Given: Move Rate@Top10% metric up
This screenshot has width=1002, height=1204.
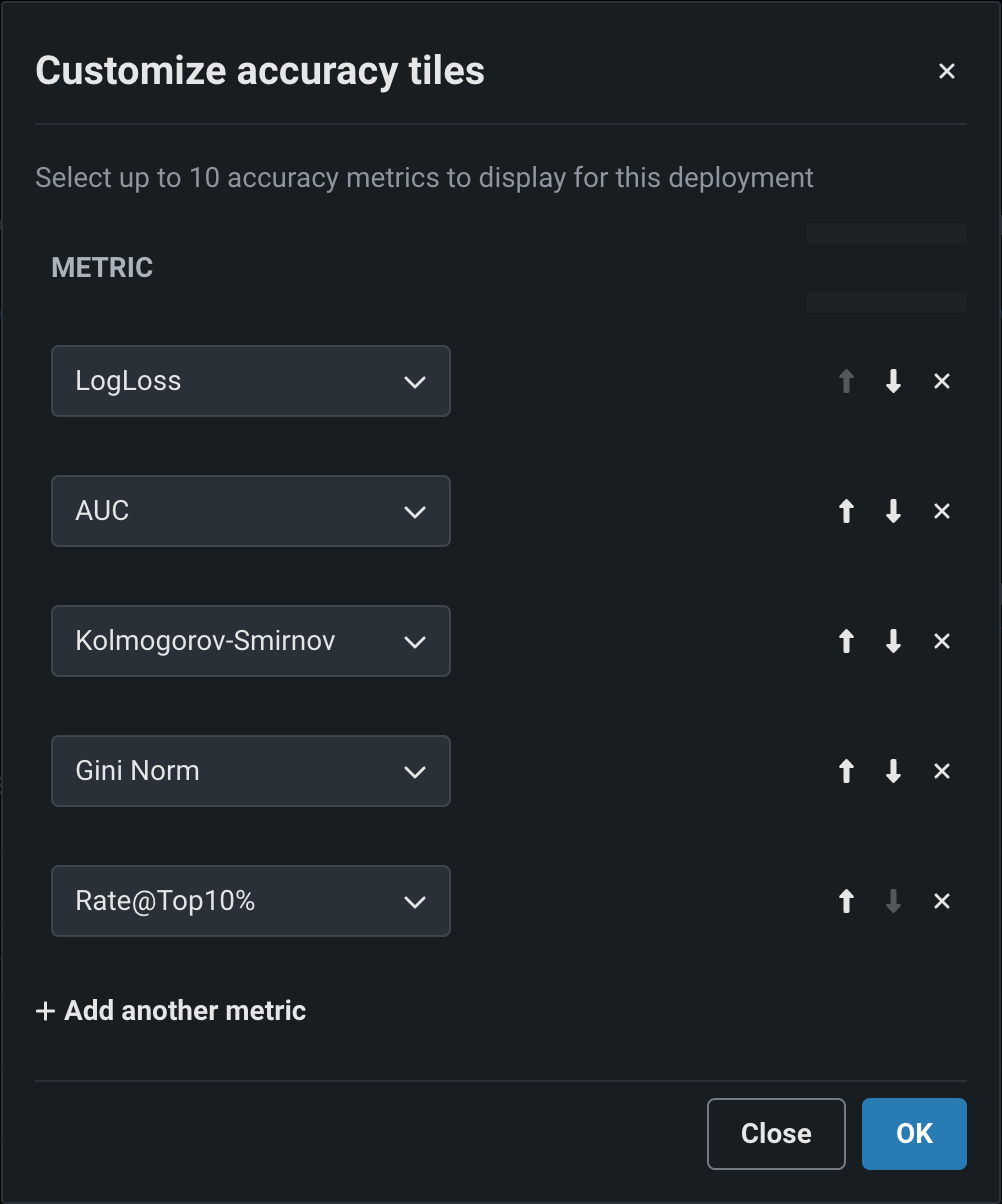Looking at the screenshot, I should coord(846,901).
